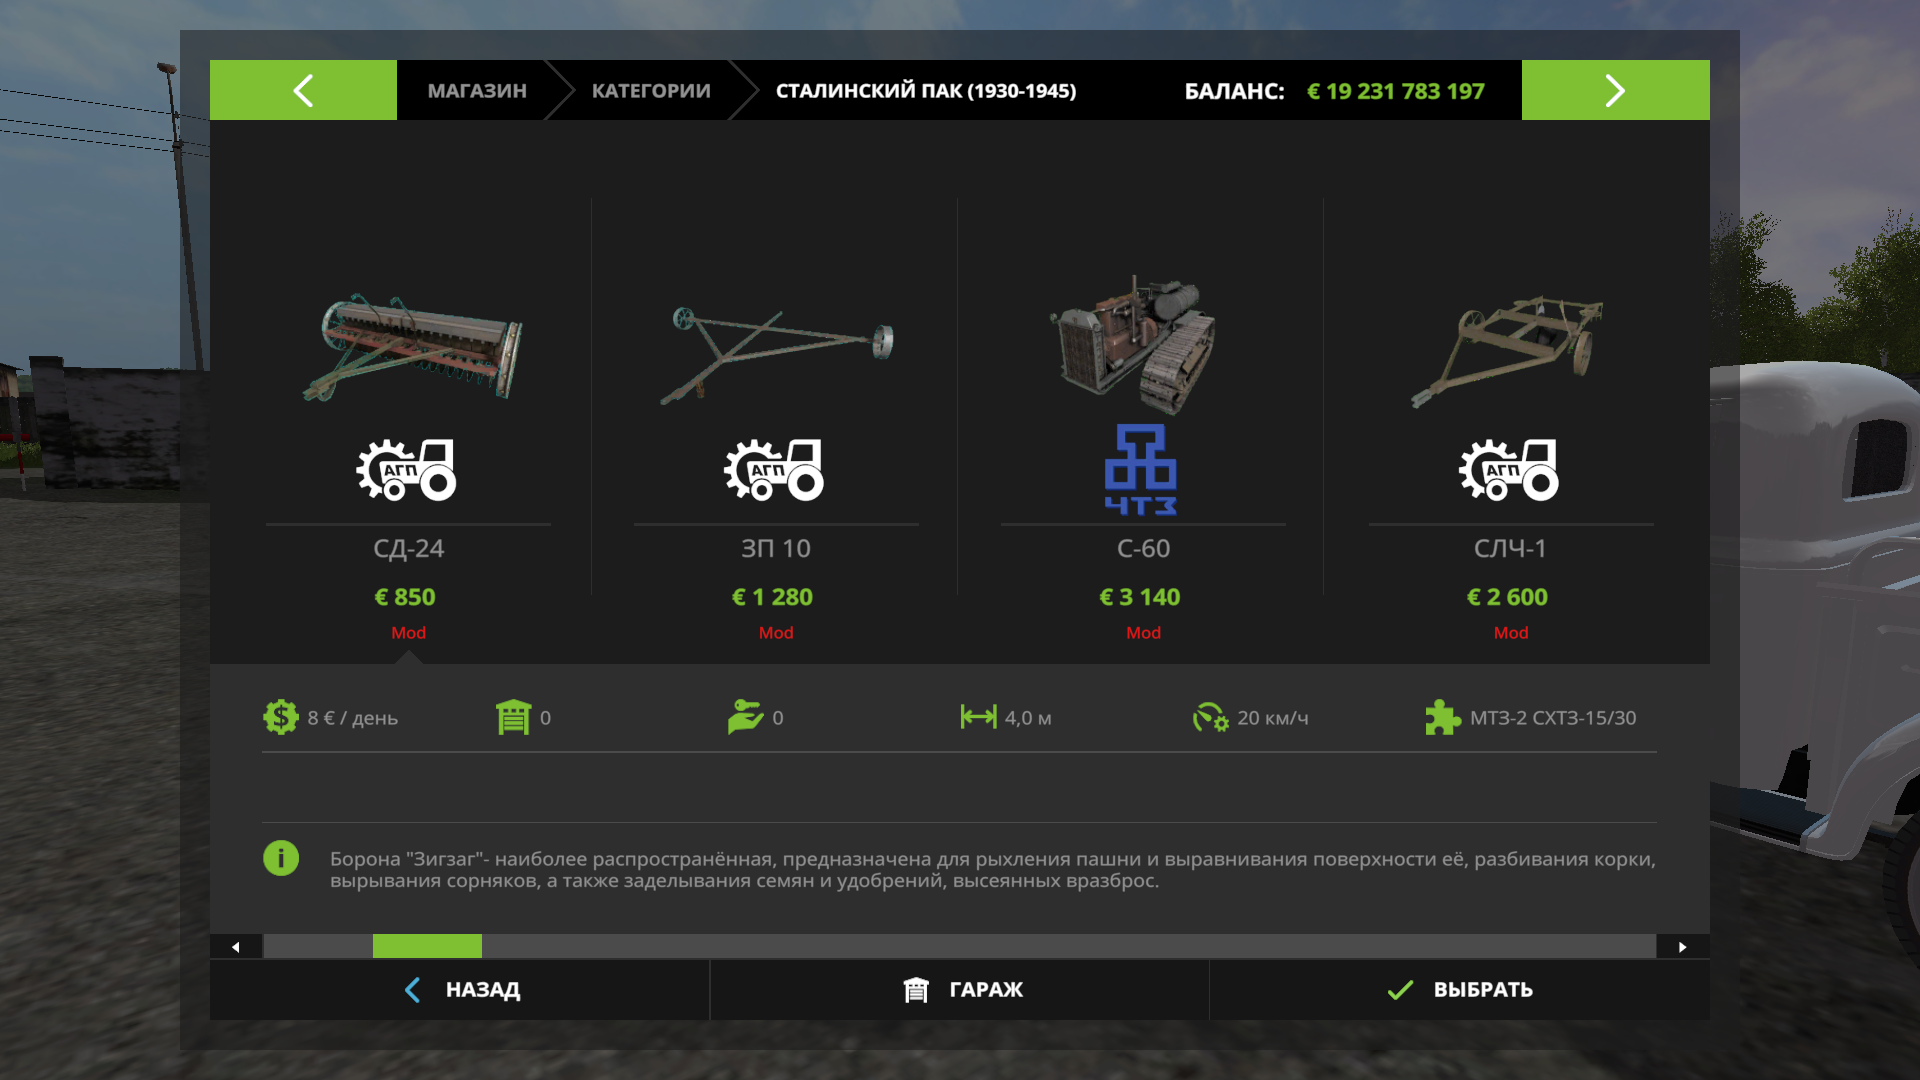The height and width of the screenshot is (1080, 1920).
Task: Click the daily upkeep cost dollar icon
Action: click(281, 717)
